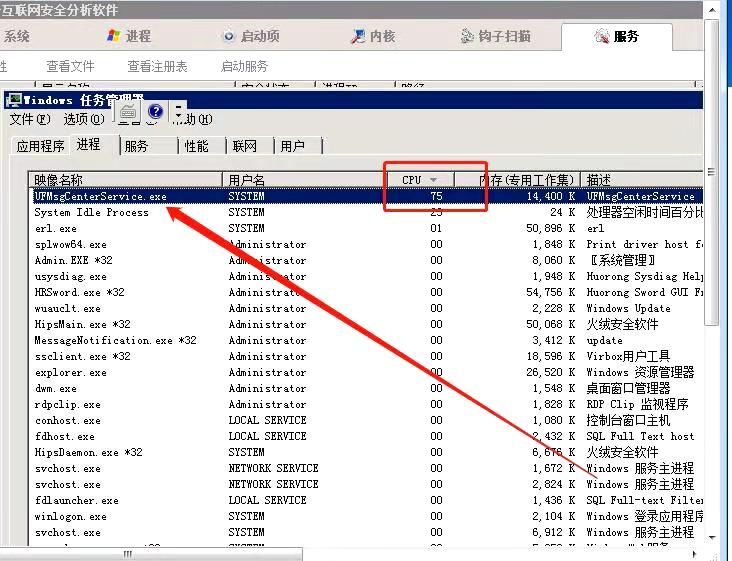This screenshot has height=561, width=732.
Task: Select the explorer.exe process
Action: point(366,372)
